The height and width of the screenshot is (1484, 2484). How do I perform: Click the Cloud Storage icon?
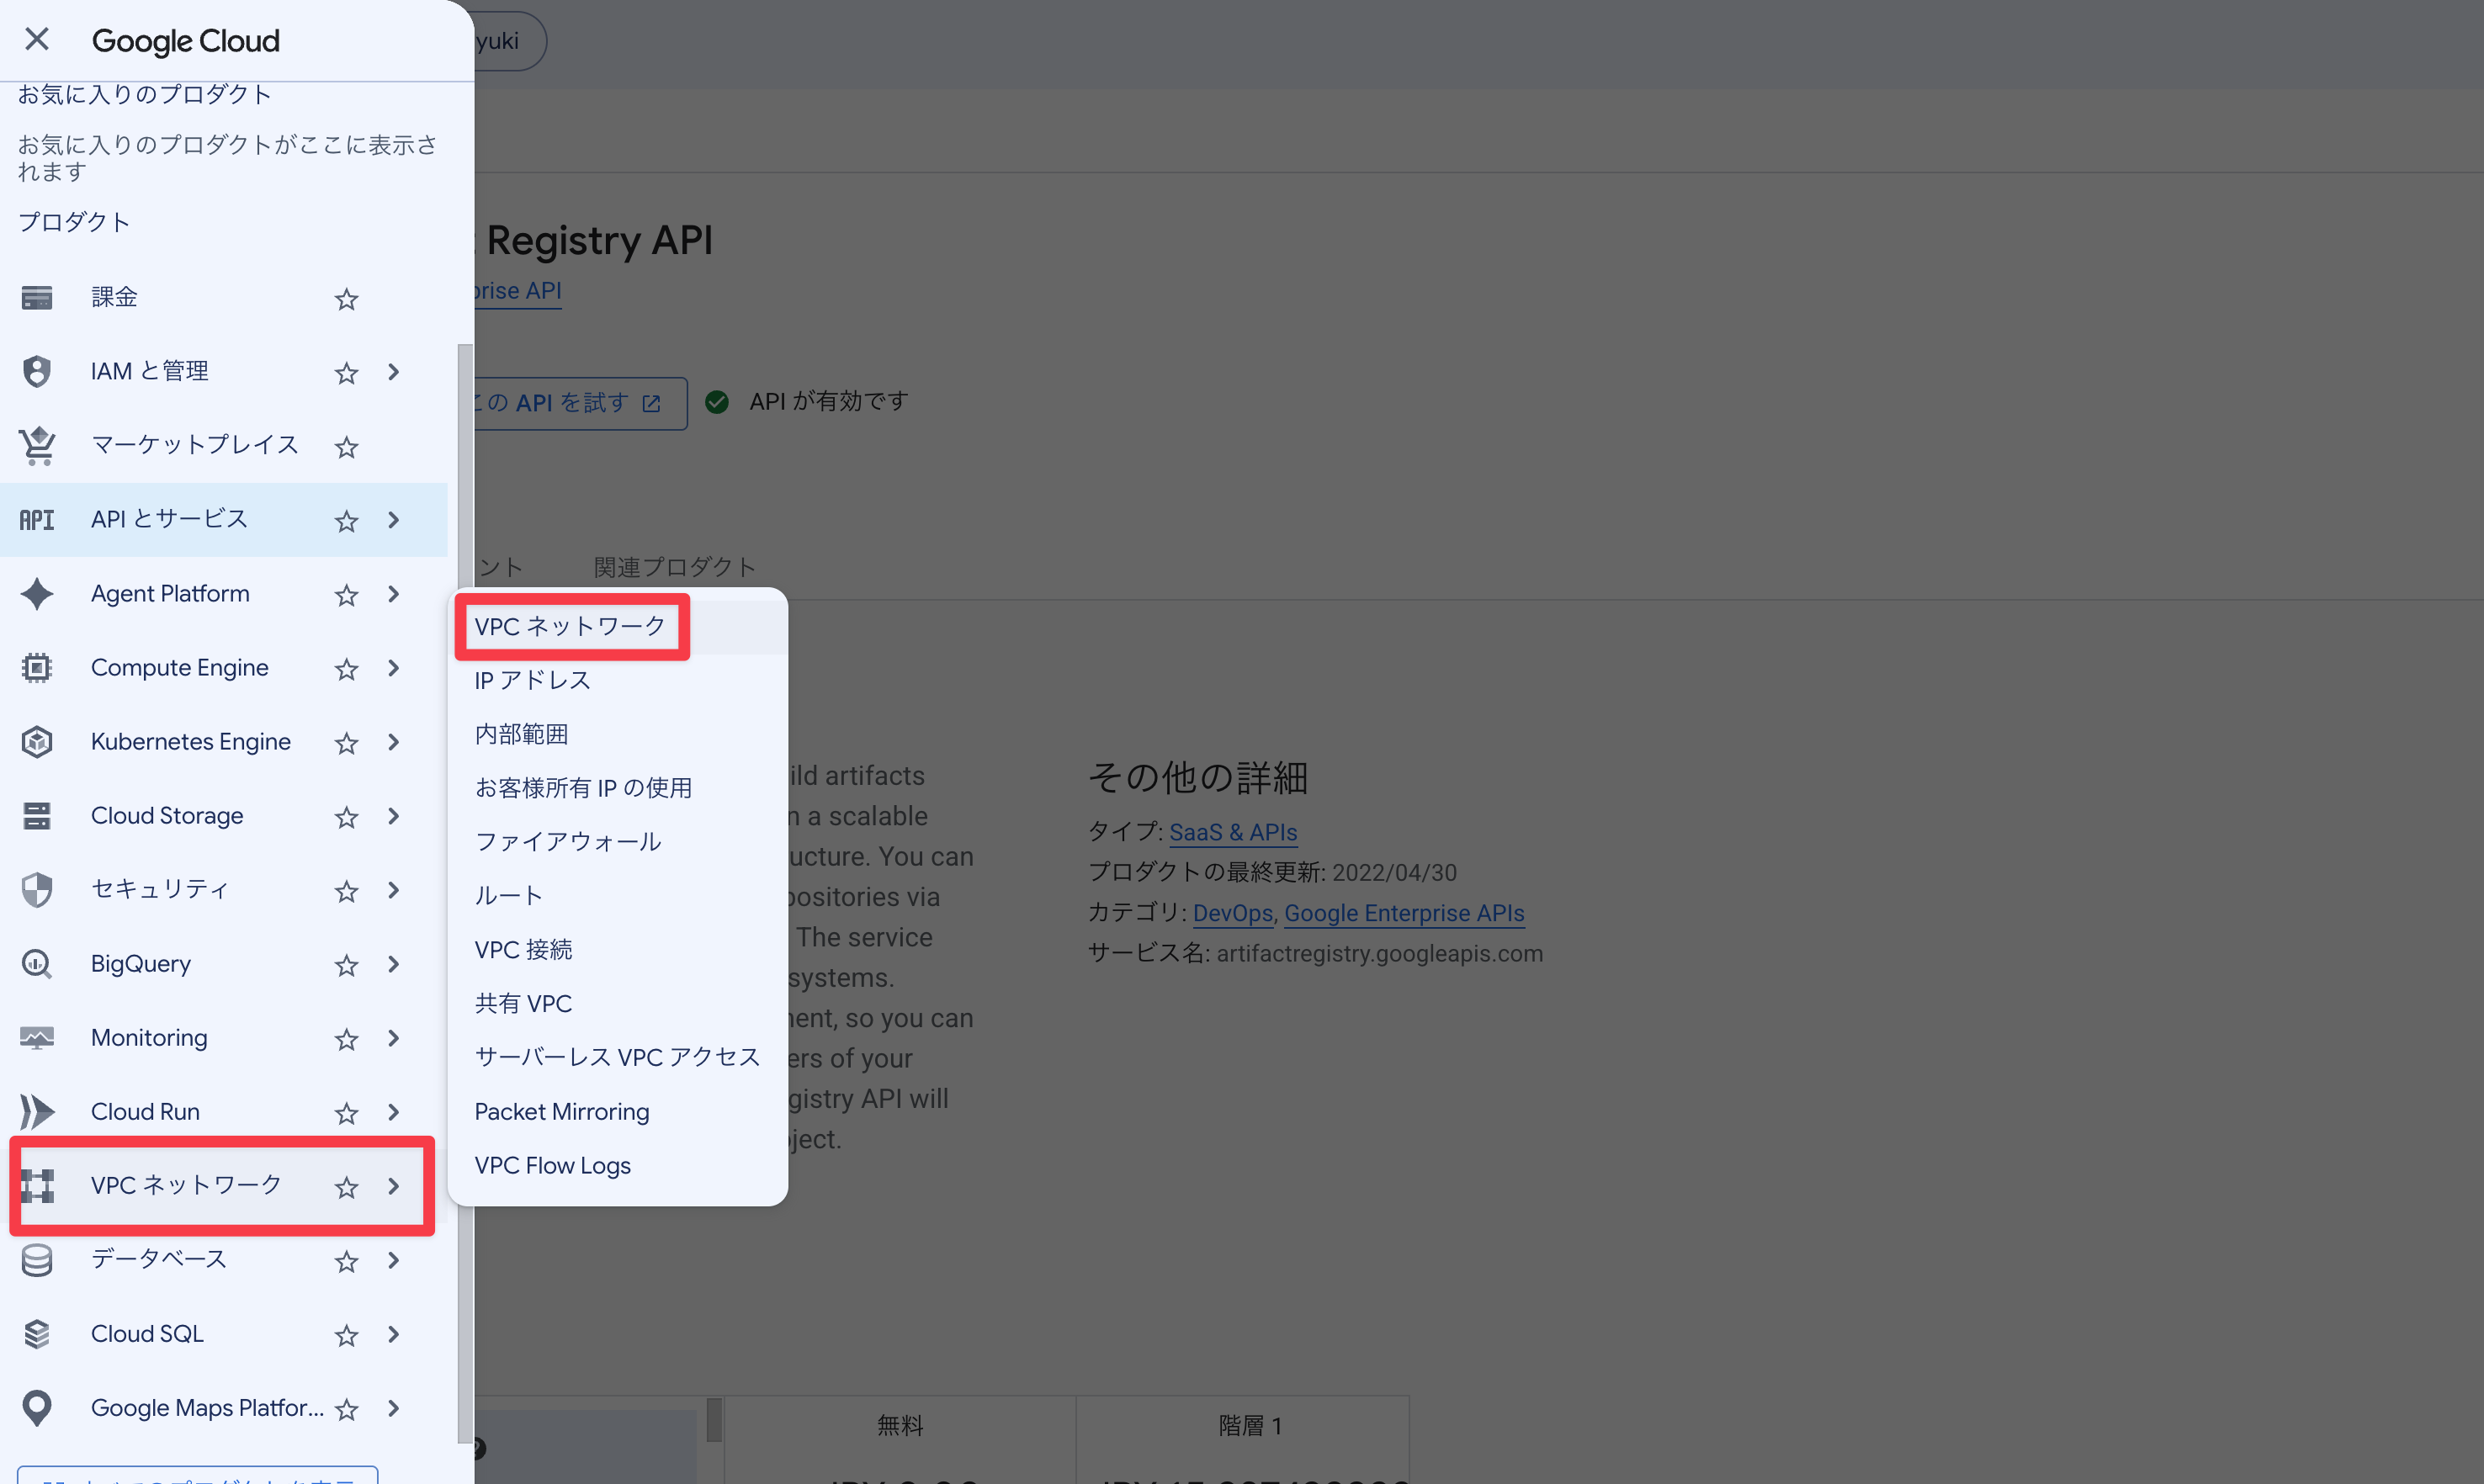[37, 816]
